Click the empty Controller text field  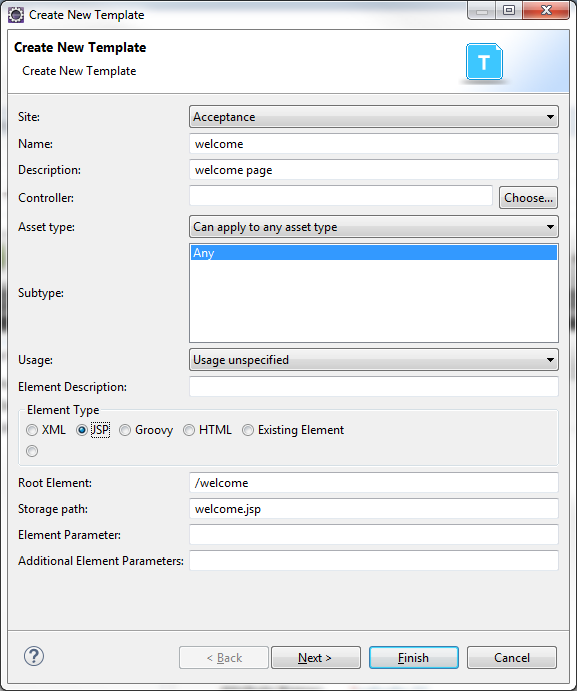point(341,195)
